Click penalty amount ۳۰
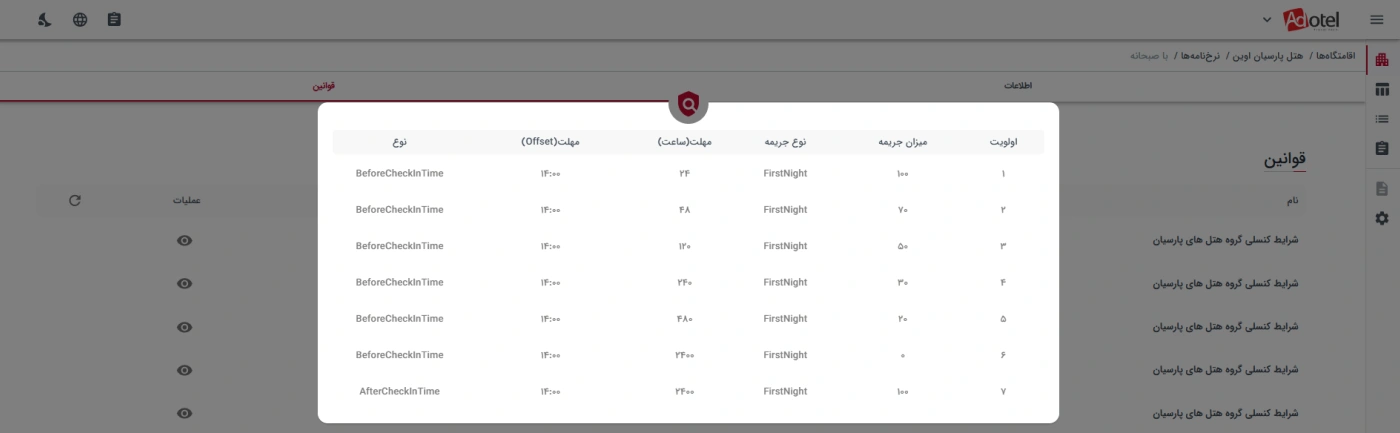This screenshot has width=1400, height=433. [x=903, y=282]
